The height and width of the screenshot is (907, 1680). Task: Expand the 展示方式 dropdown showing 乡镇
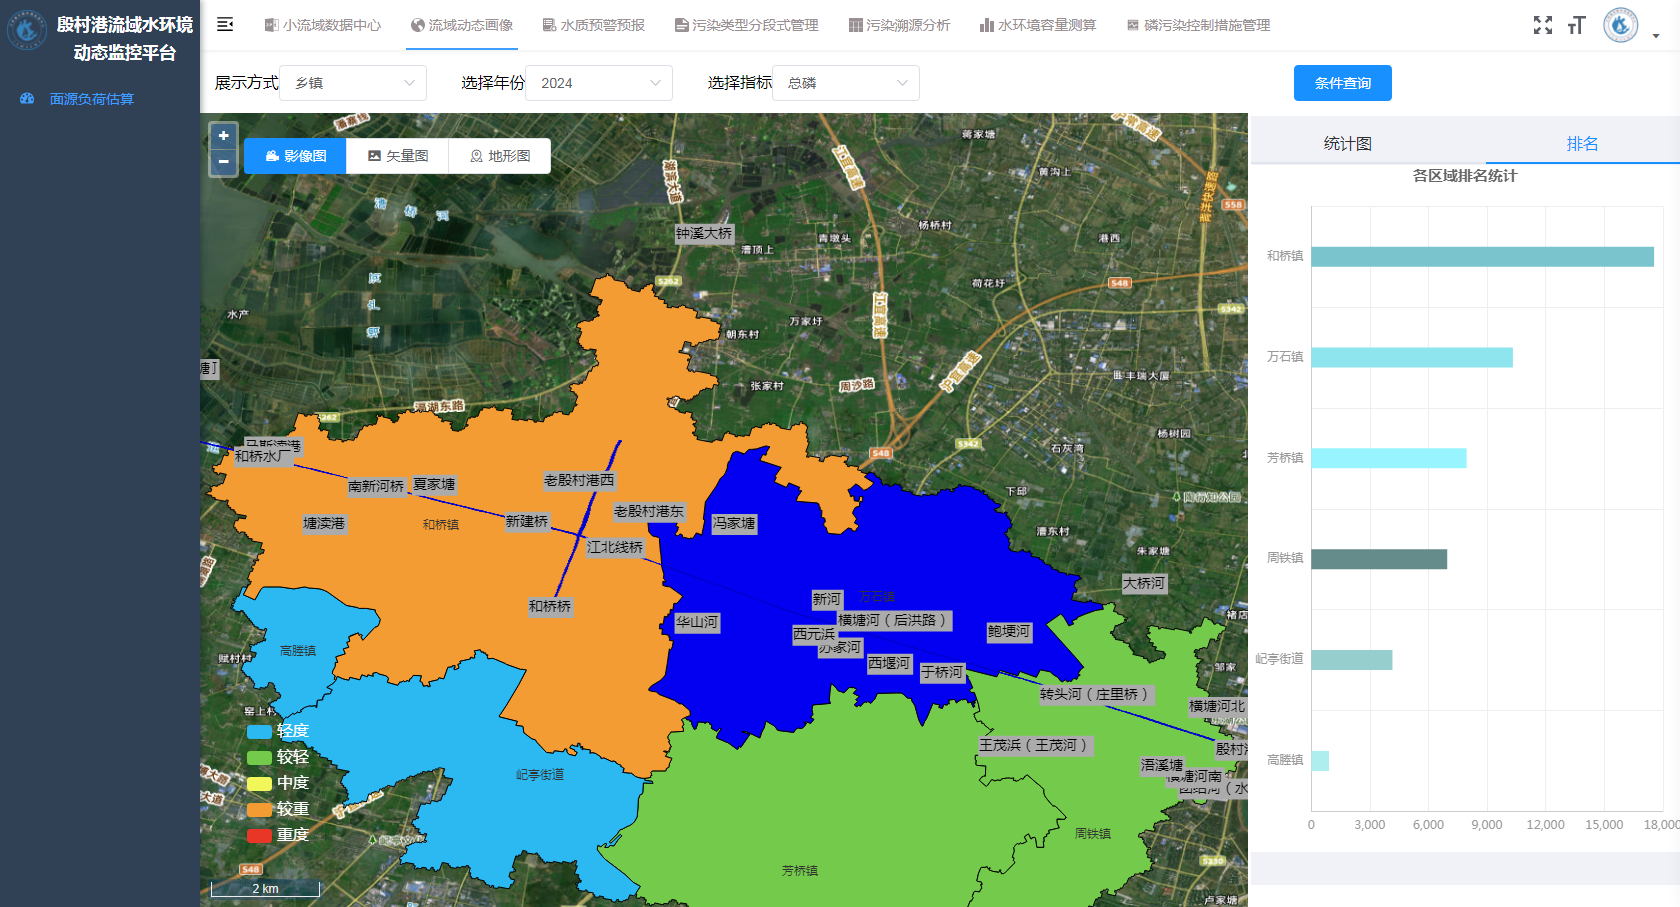point(353,83)
